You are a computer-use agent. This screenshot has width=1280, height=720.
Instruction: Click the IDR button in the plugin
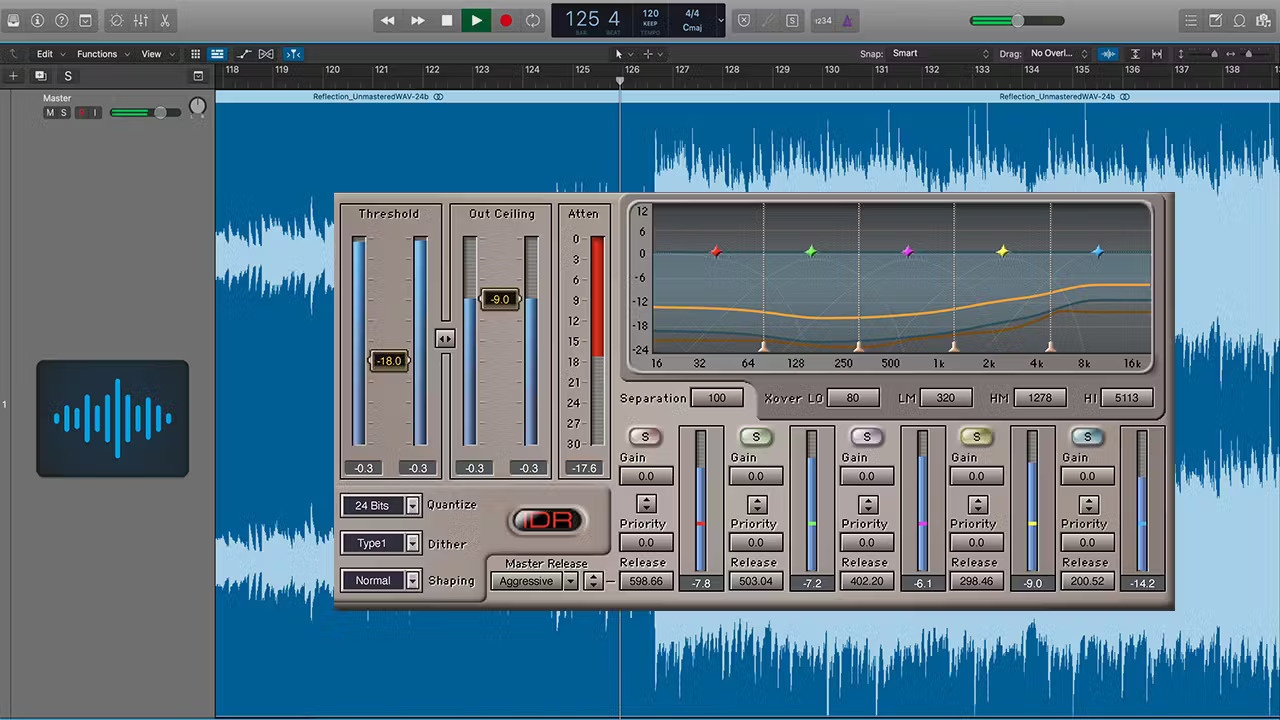pos(546,520)
